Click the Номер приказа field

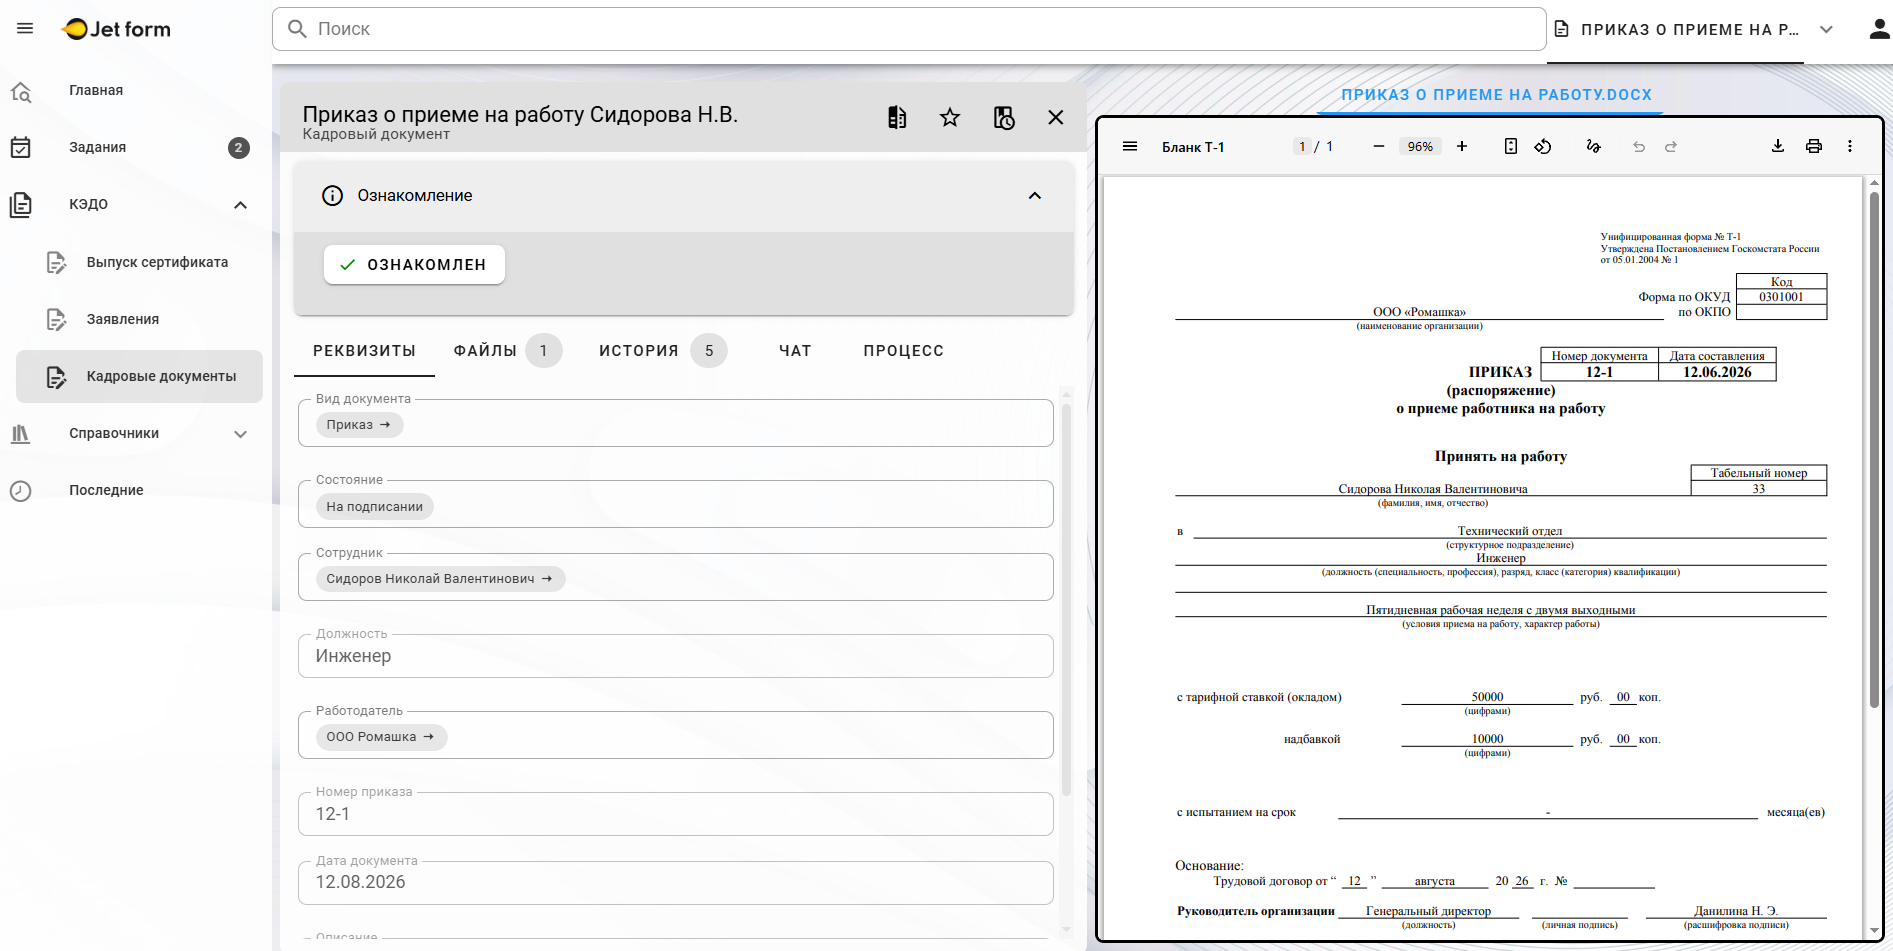pyautogui.click(x=676, y=814)
